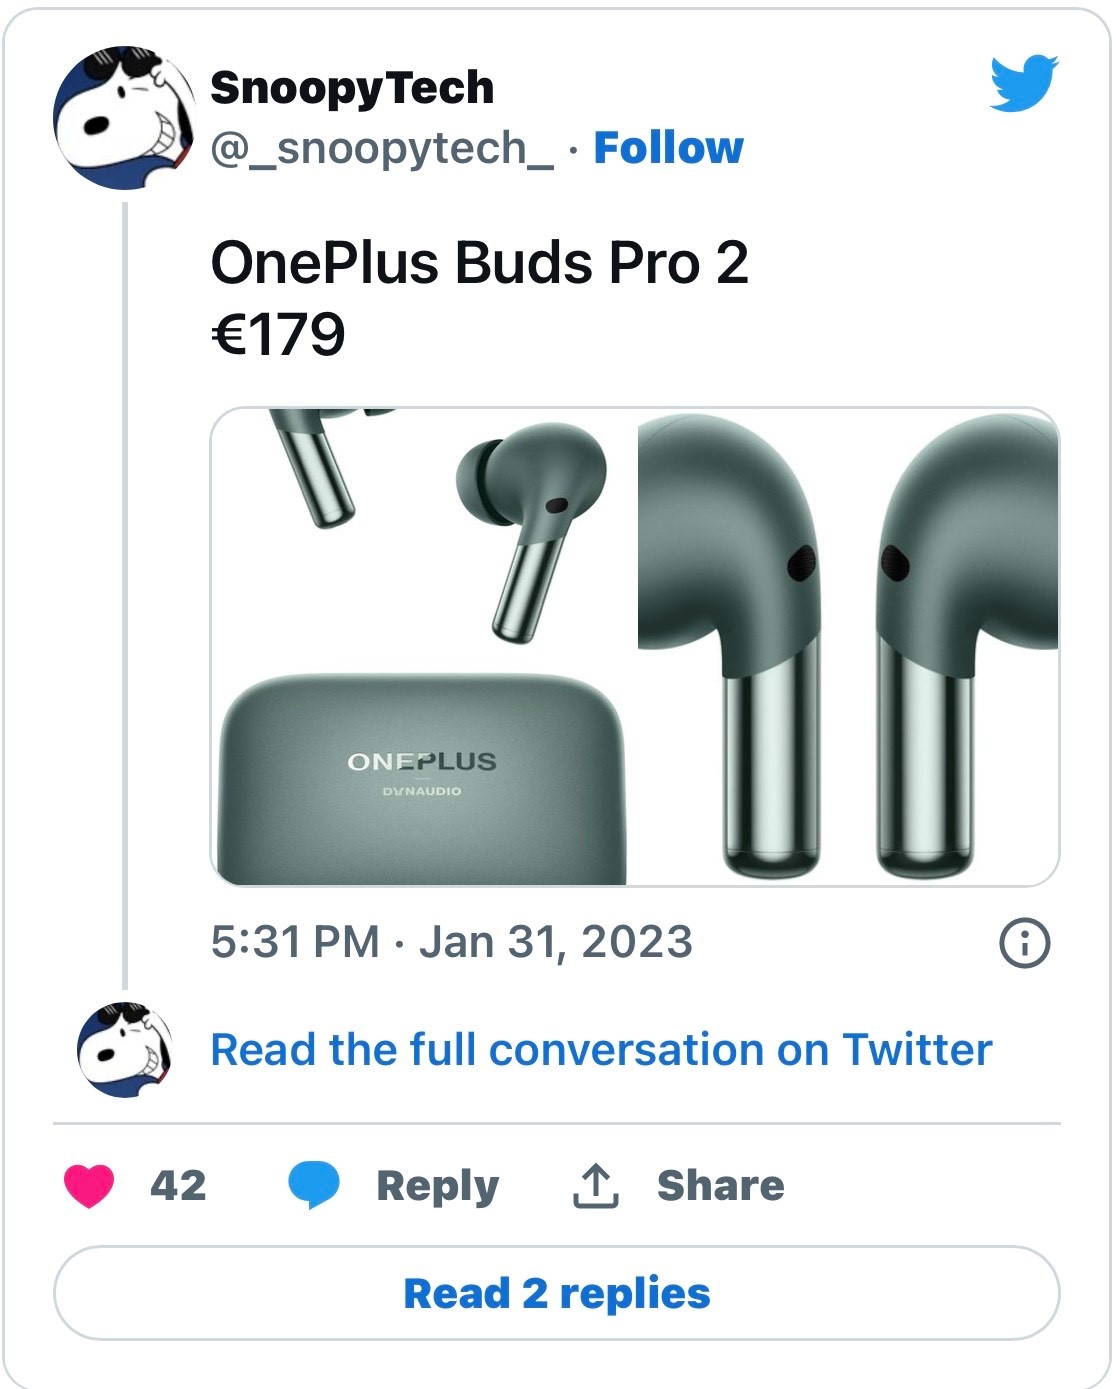Screen dimensions: 1116x1389
Task: Follow the _snoopytech_ account
Action: pos(668,148)
